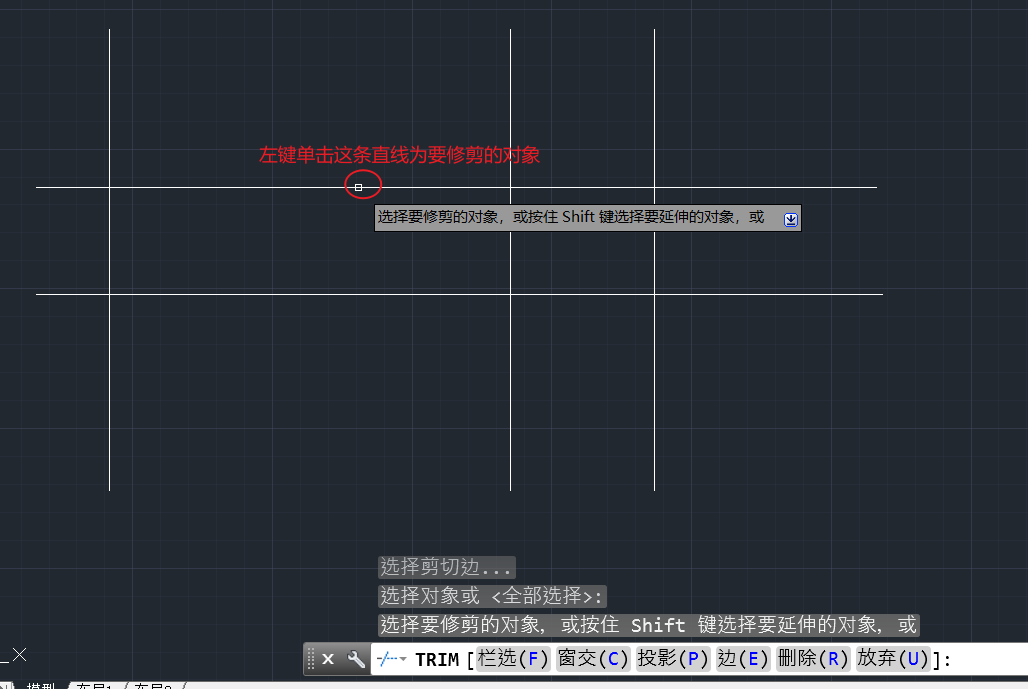The height and width of the screenshot is (689, 1028).
Task: Click the TRIM command icon in the command line
Action: pyautogui.click(x=385, y=658)
